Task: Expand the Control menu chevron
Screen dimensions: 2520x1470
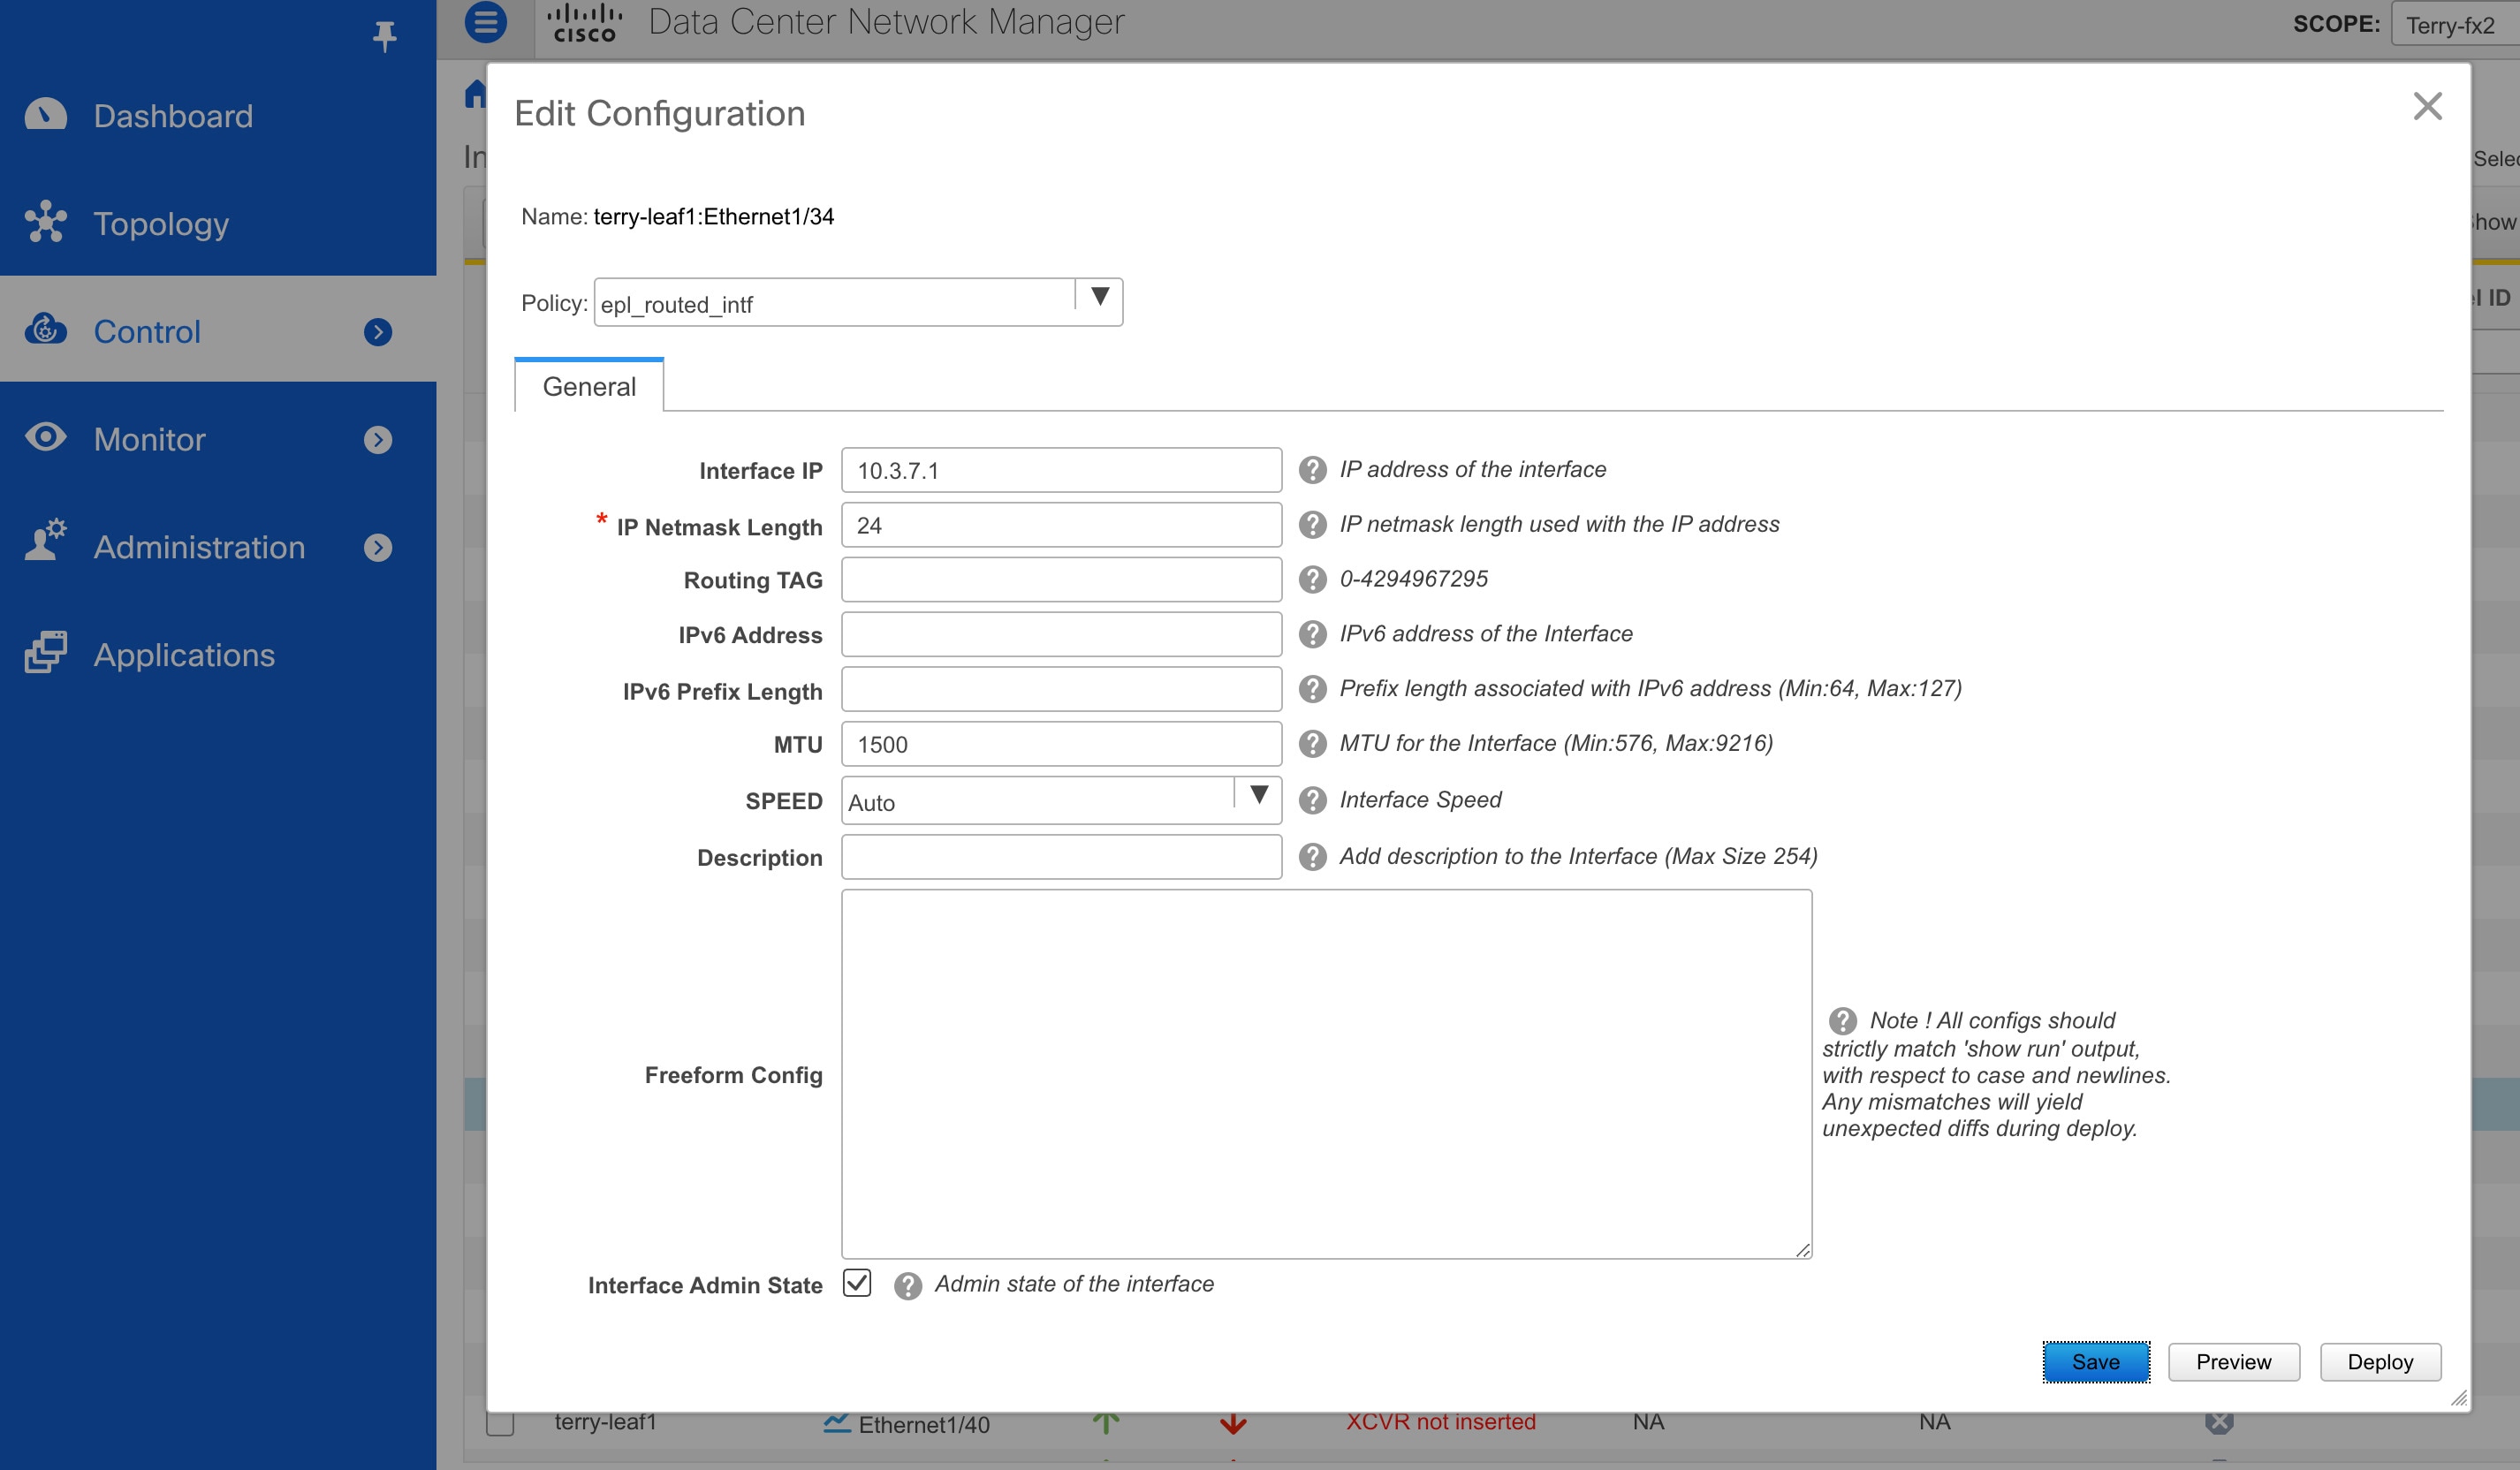Action: [378, 332]
